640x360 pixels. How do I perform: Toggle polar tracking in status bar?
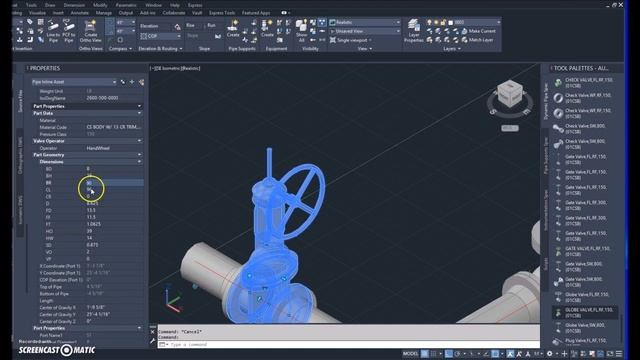pyautogui.click(x=458, y=353)
